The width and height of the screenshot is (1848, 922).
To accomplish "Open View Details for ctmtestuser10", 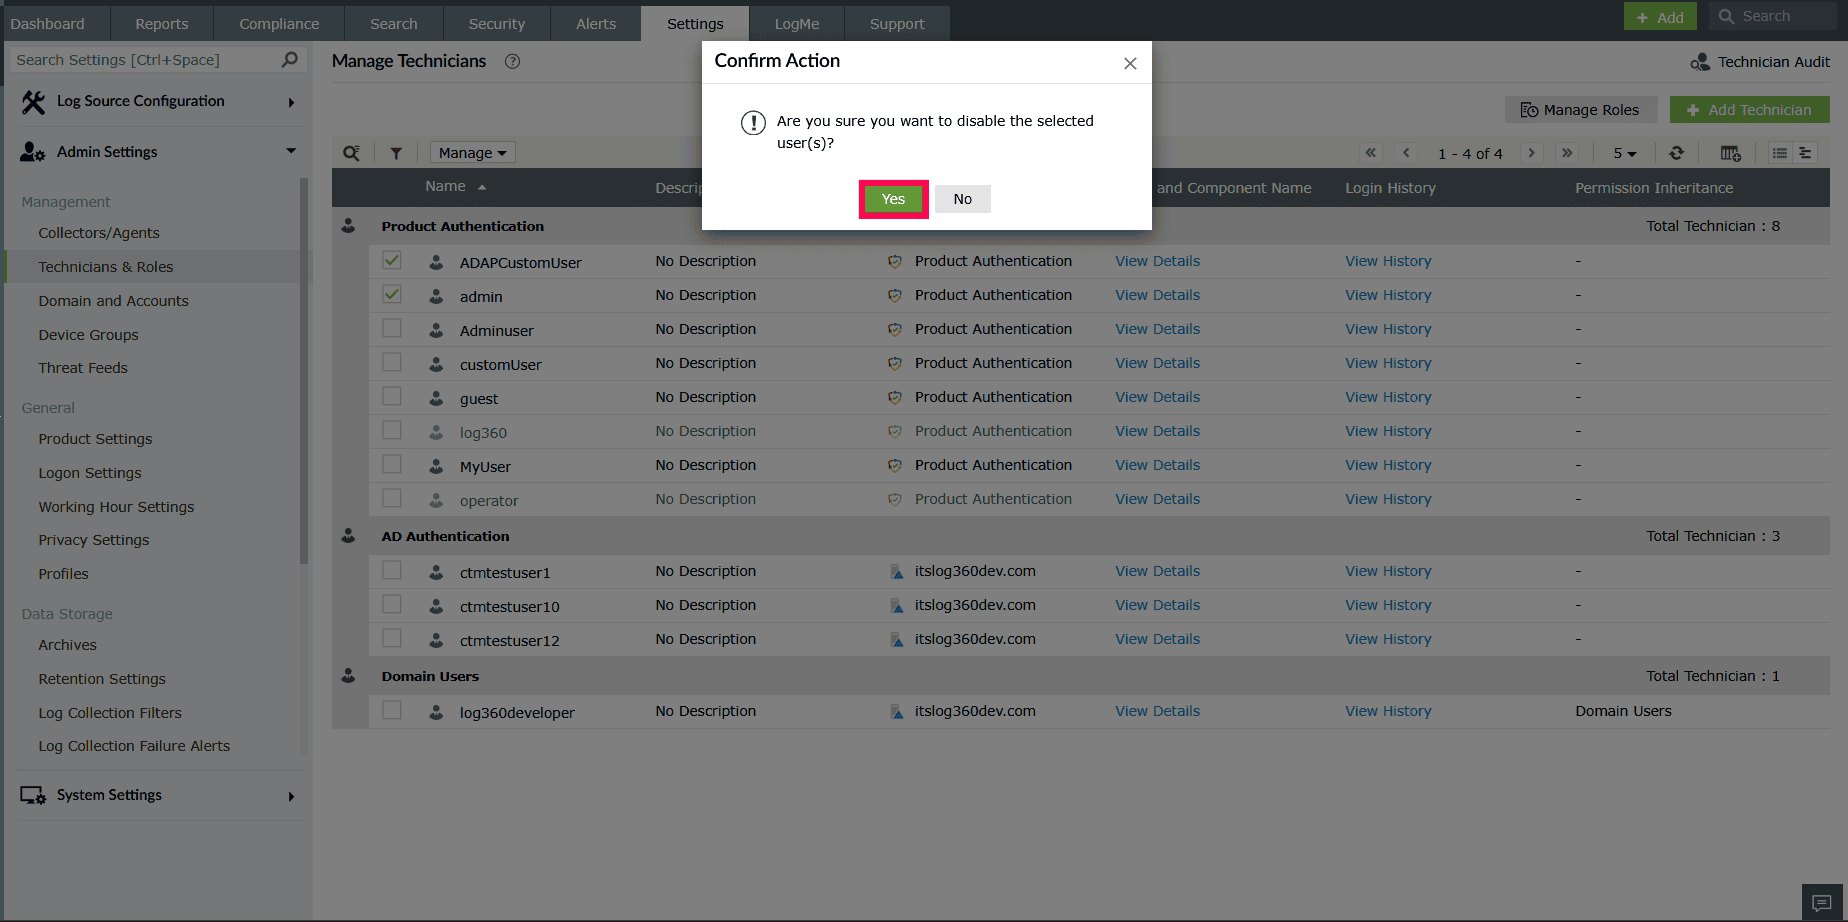I will (1157, 605).
